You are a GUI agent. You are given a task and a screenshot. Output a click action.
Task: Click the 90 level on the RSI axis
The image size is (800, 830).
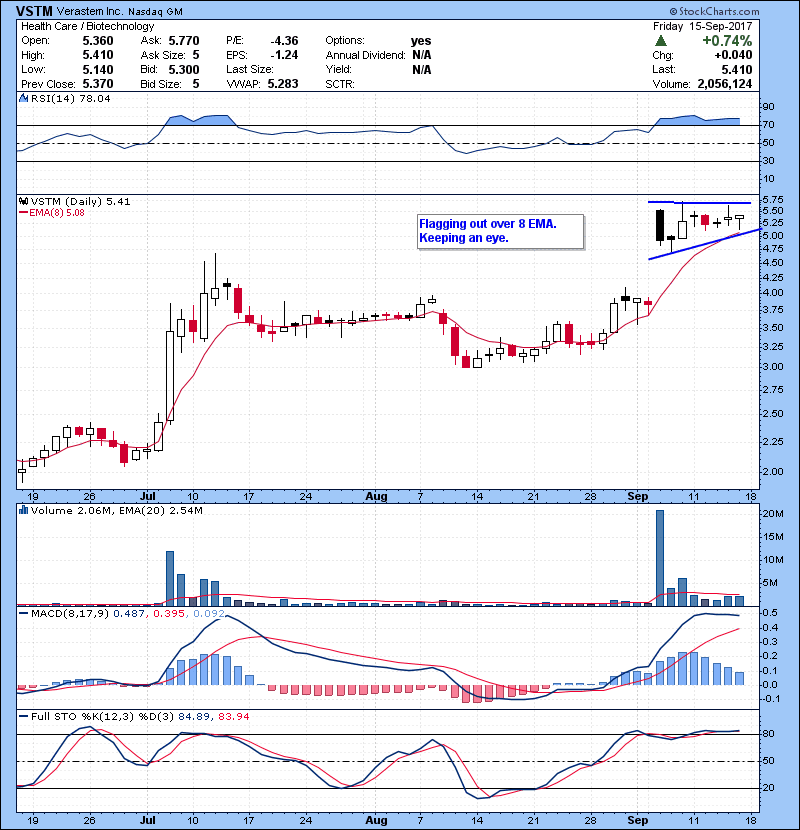point(768,107)
